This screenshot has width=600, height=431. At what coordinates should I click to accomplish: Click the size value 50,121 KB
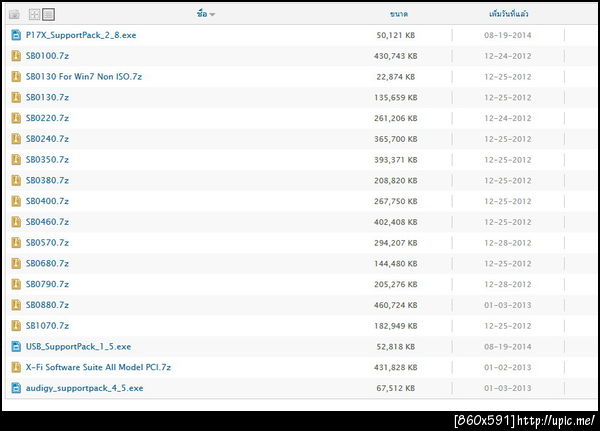pyautogui.click(x=396, y=35)
